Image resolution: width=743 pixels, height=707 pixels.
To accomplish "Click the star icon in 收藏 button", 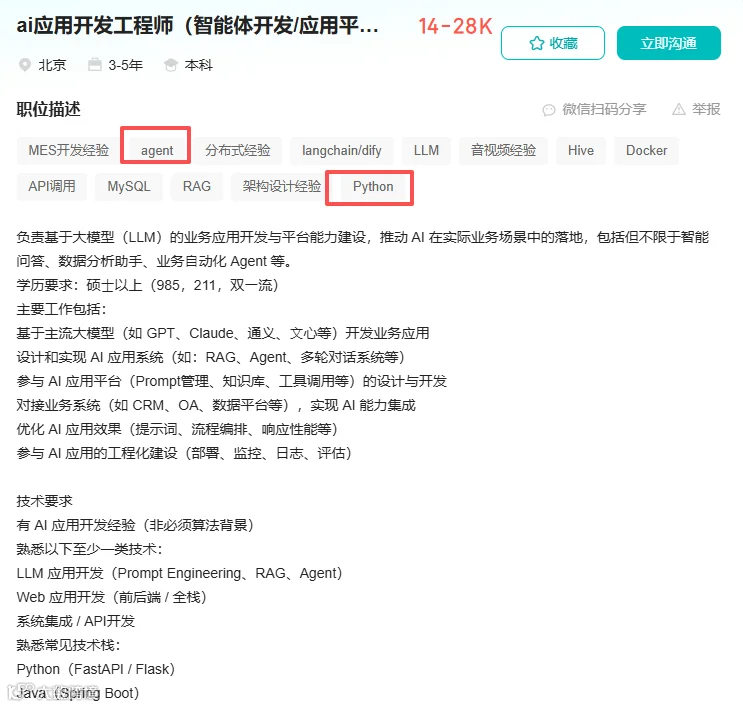I will (536, 43).
